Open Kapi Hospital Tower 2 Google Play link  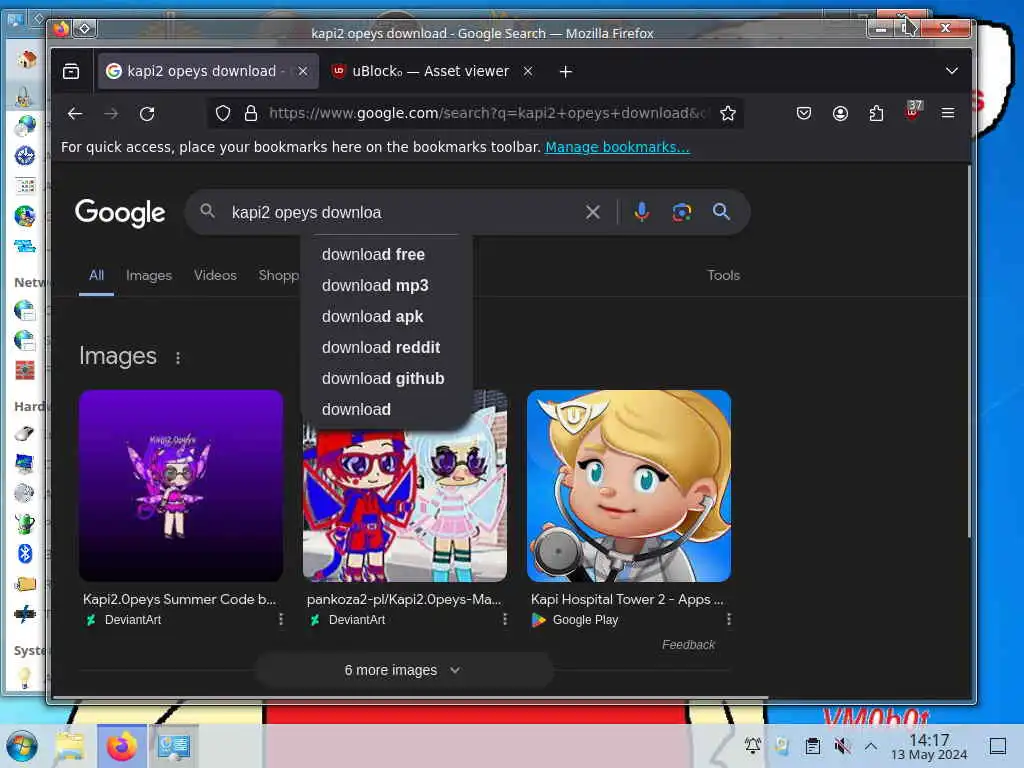[627, 600]
